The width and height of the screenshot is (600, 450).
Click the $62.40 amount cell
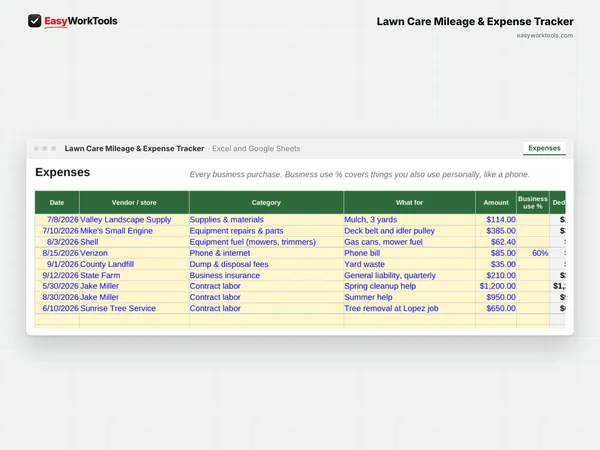496,242
